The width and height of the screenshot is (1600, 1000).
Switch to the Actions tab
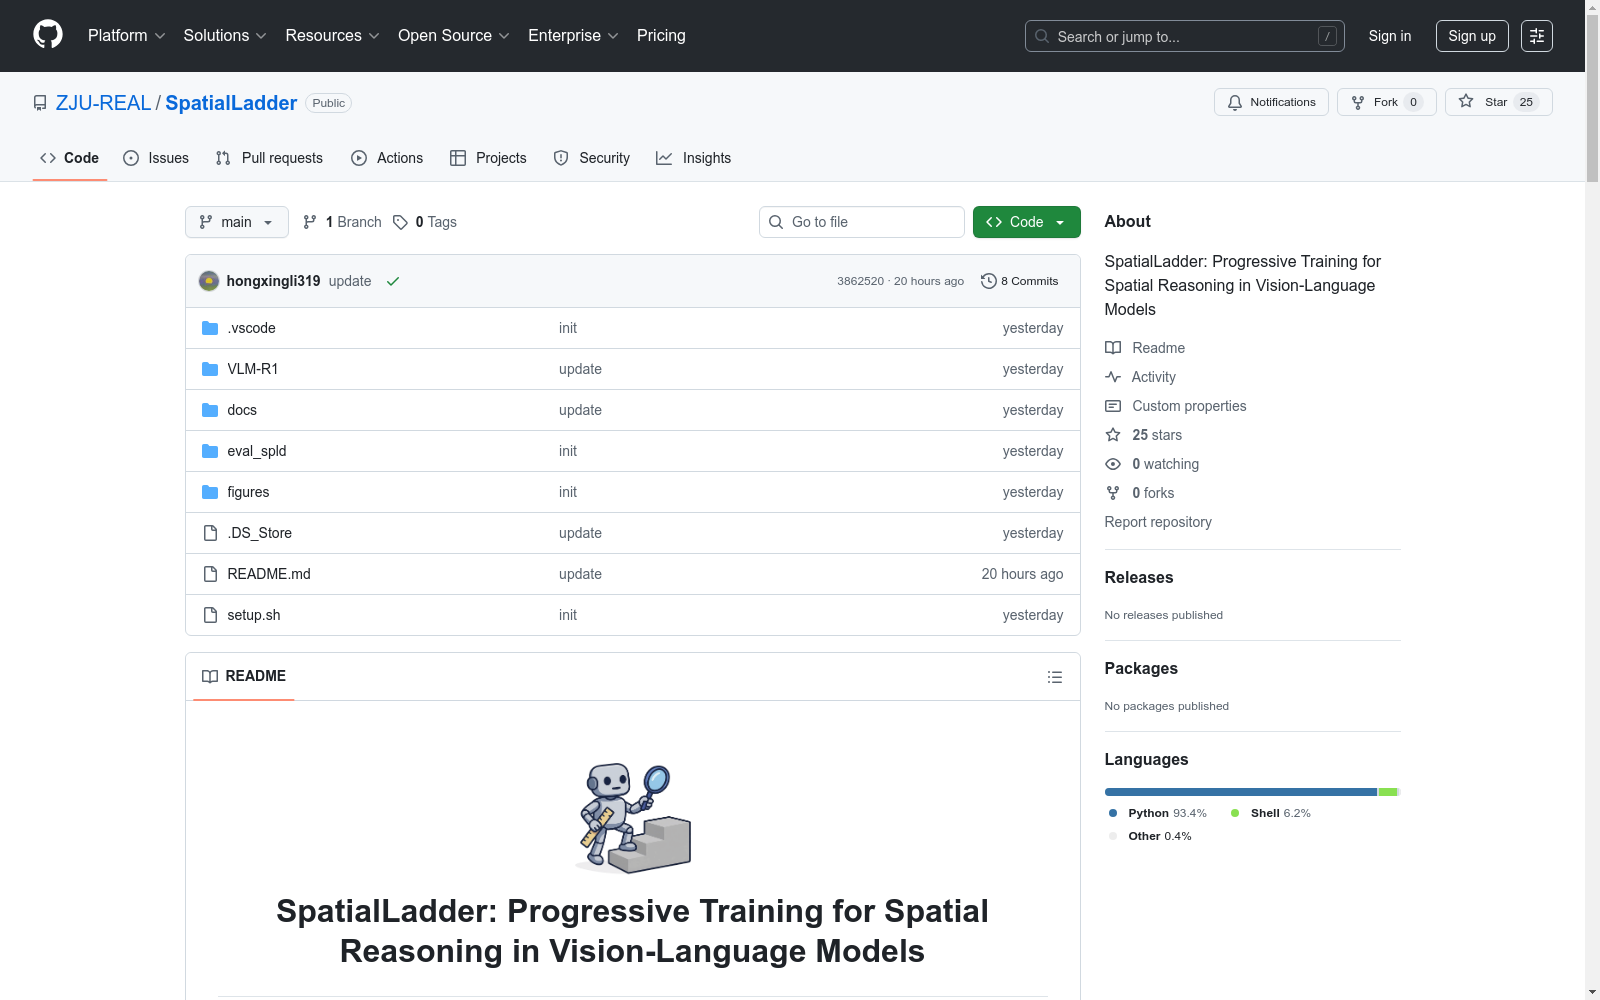[x=387, y=158]
